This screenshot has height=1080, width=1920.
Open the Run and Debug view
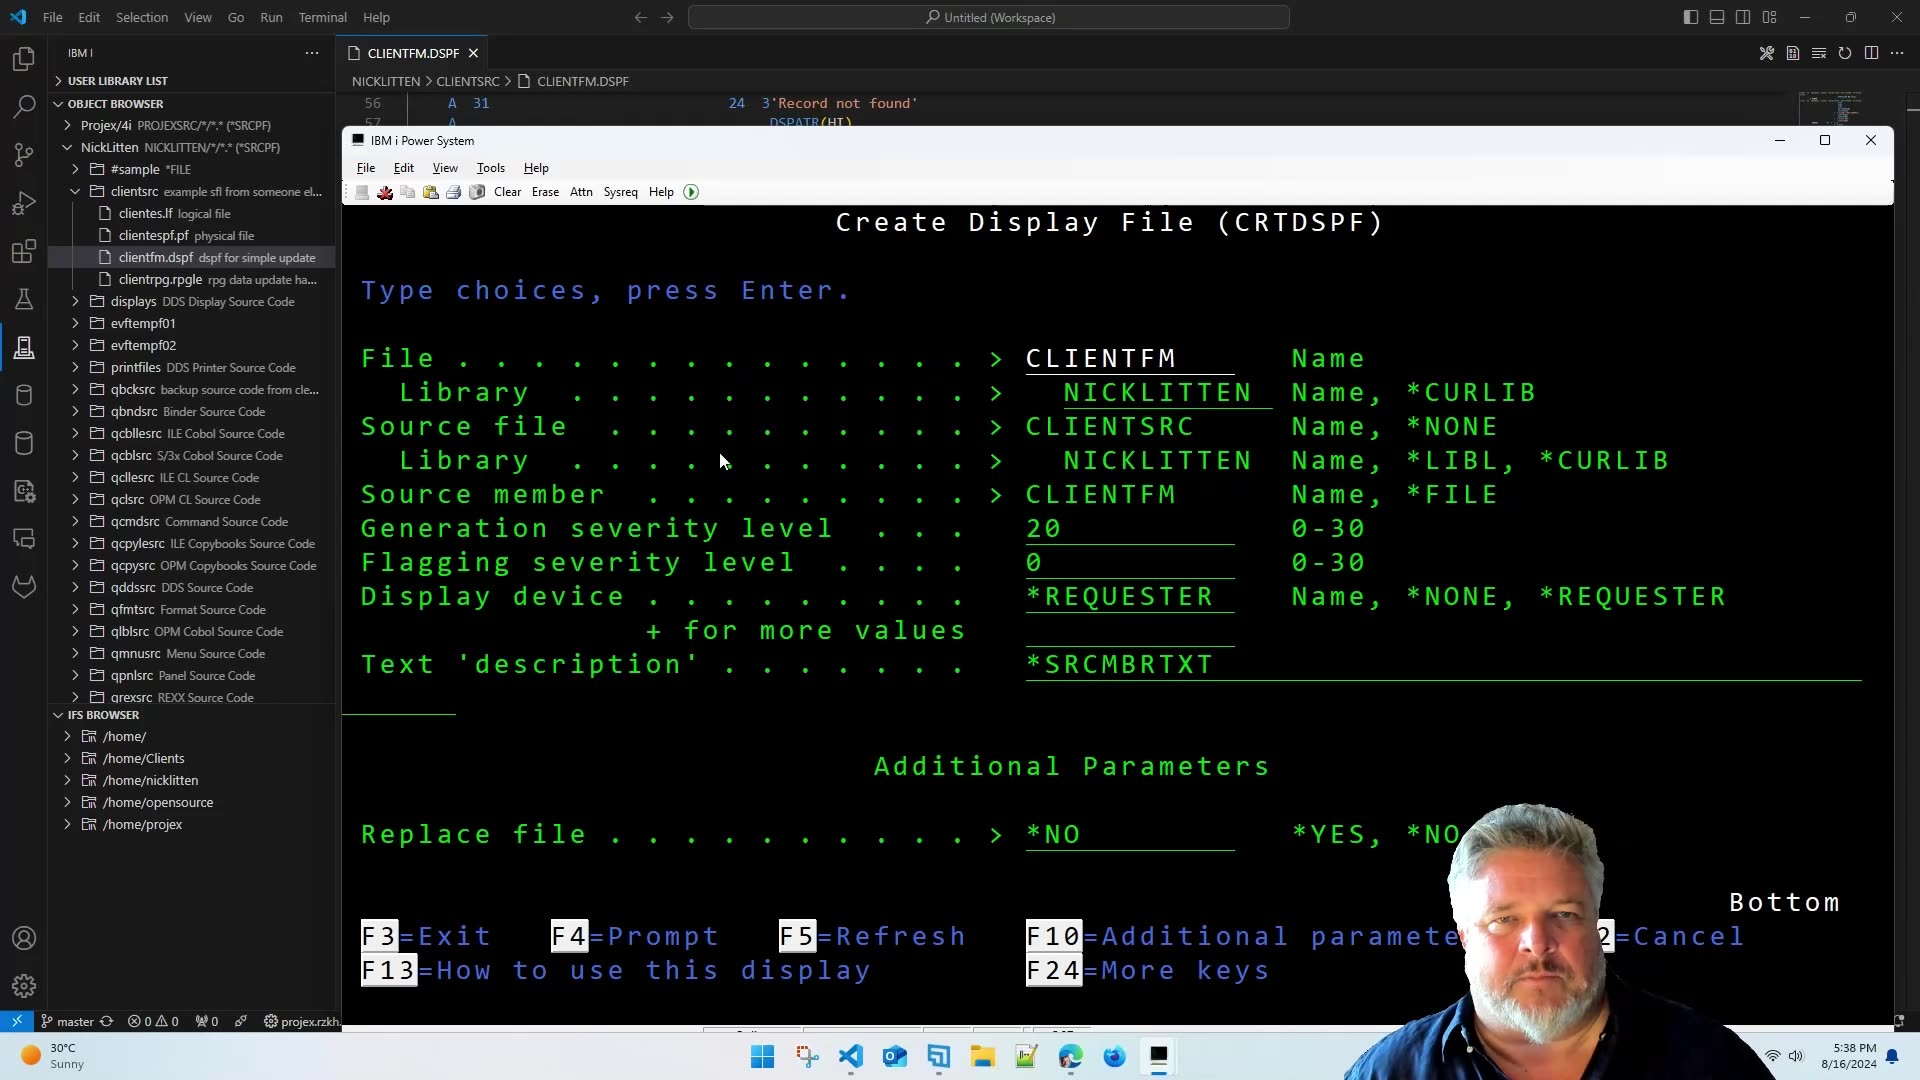(x=23, y=203)
